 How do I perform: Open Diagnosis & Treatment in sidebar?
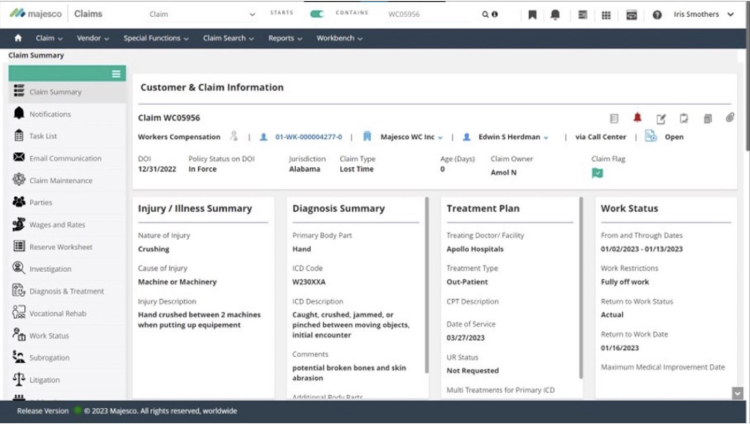[x=67, y=291]
